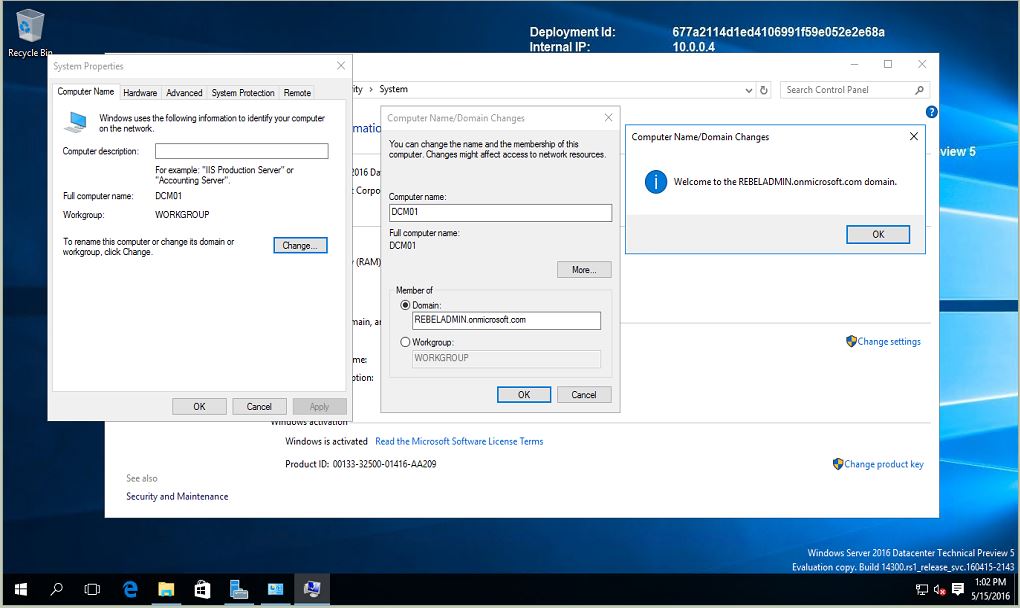The image size is (1020, 608).
Task: Click the Computer description field
Action: click(x=241, y=151)
